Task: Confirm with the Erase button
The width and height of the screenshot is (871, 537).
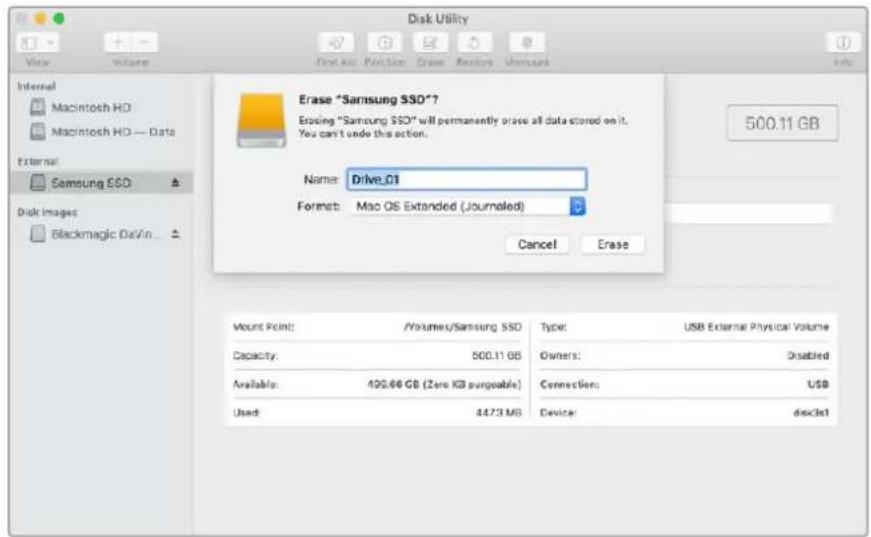Action: coord(613,244)
